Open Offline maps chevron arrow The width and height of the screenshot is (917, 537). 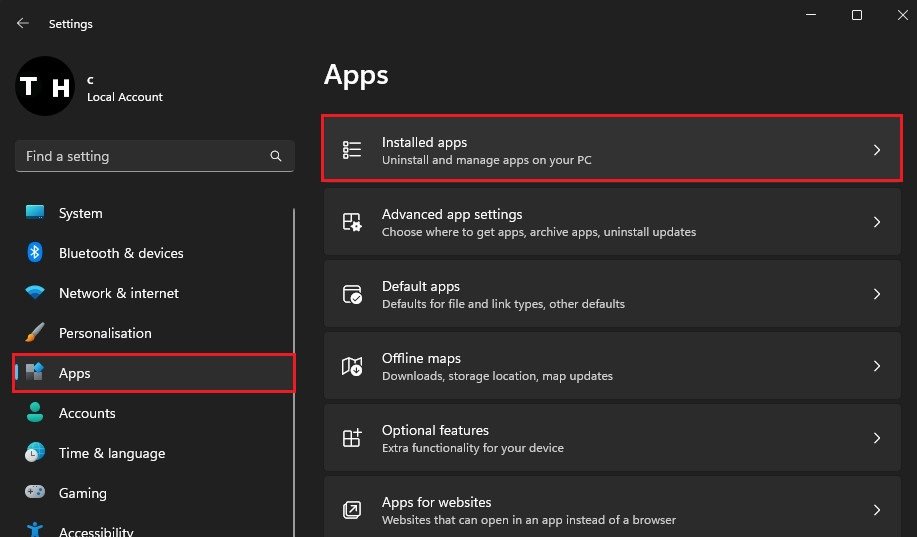coord(877,366)
